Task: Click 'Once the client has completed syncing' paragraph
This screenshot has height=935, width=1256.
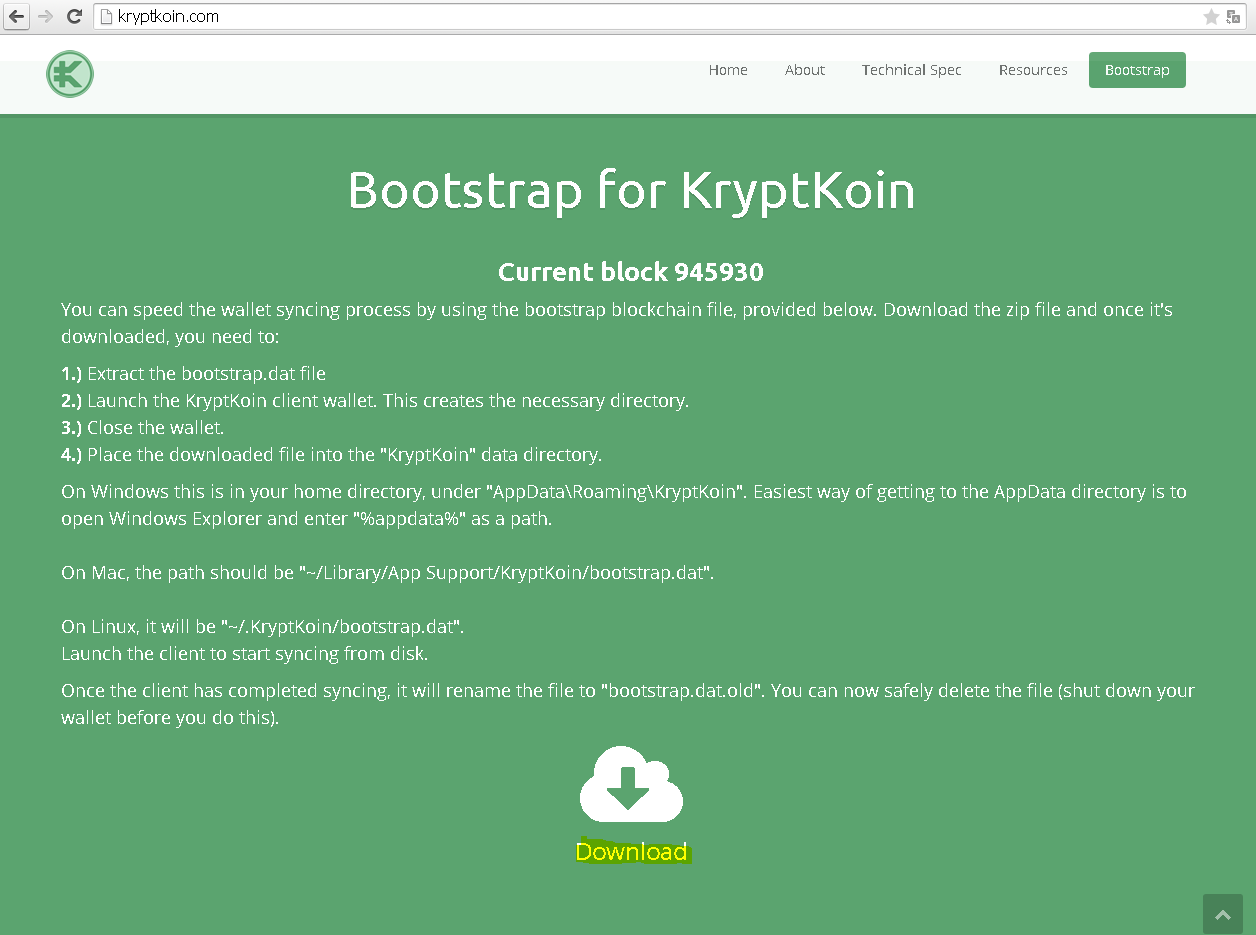Action: [x=628, y=704]
